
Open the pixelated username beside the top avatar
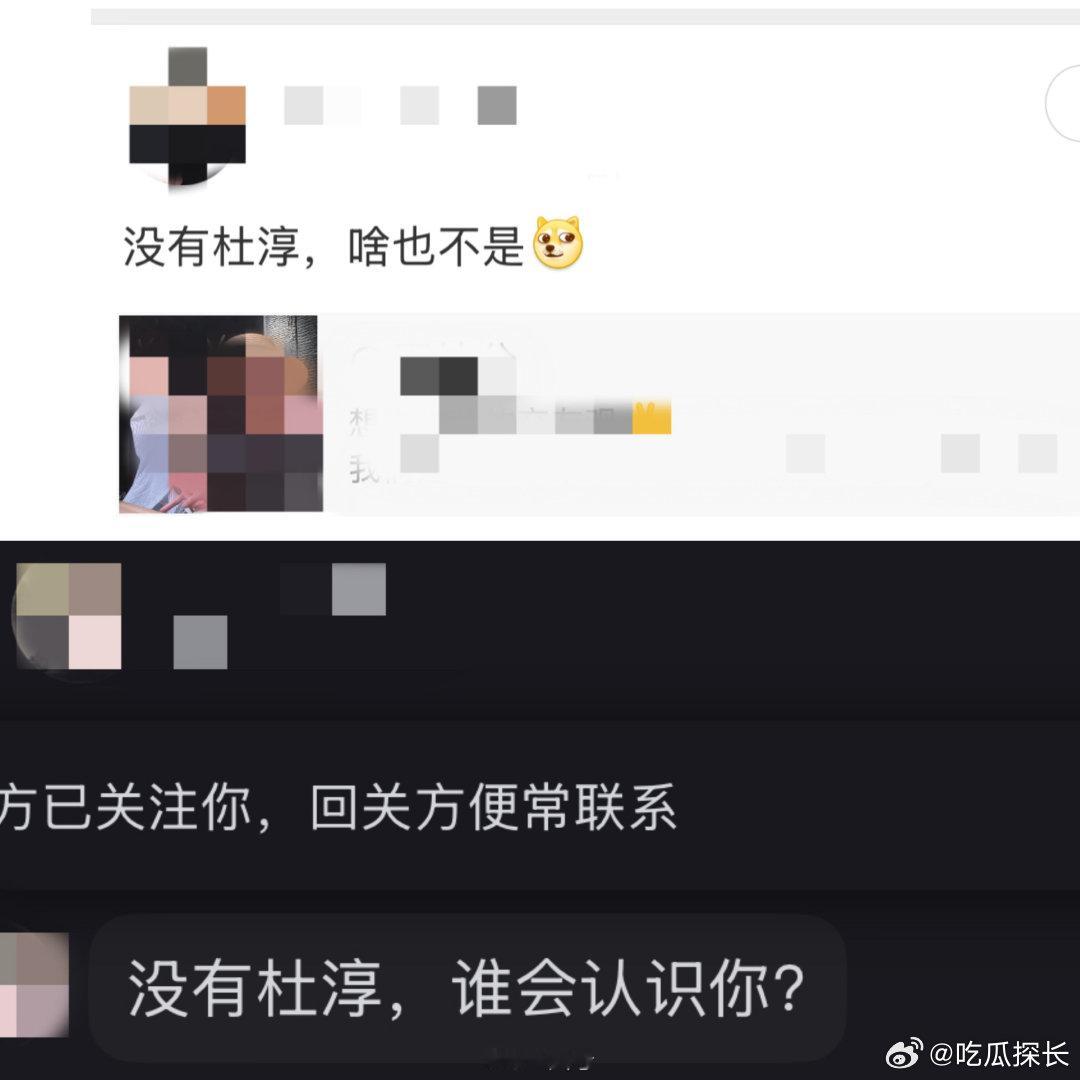click(400, 105)
